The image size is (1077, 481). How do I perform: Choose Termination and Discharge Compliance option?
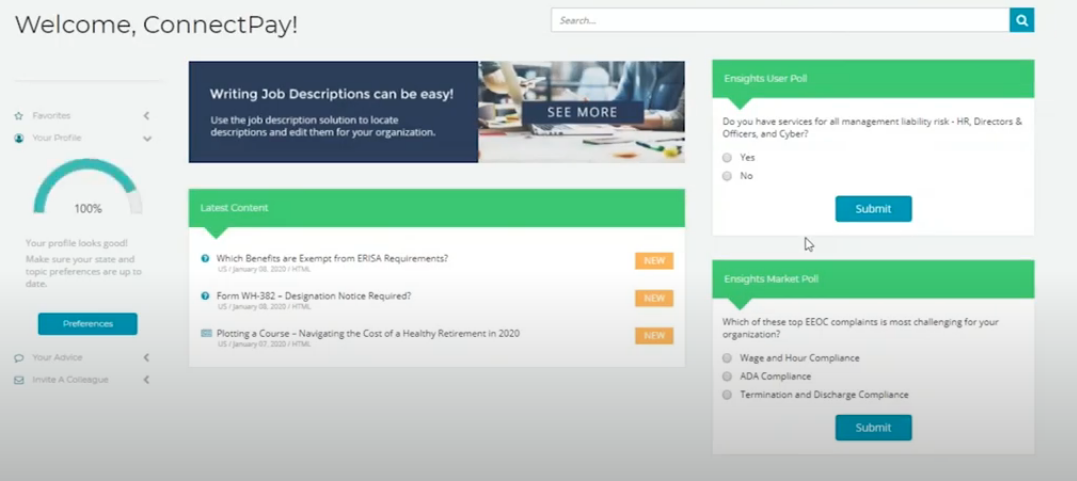click(727, 395)
